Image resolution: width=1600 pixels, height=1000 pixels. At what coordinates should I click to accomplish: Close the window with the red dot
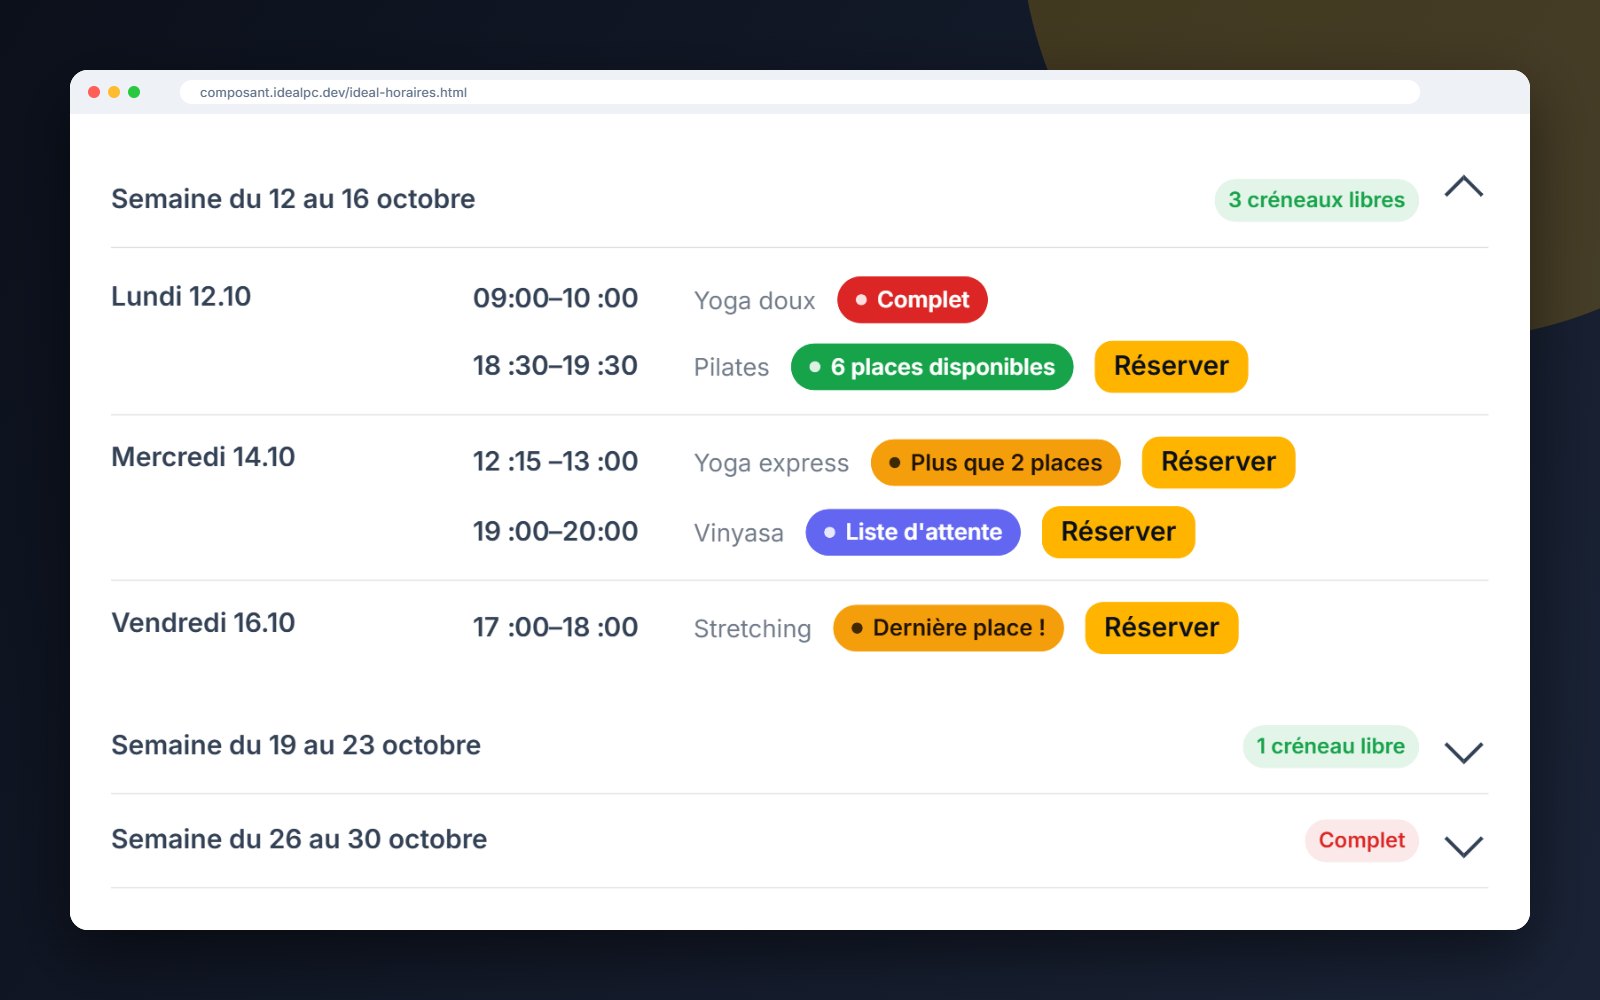(x=94, y=92)
